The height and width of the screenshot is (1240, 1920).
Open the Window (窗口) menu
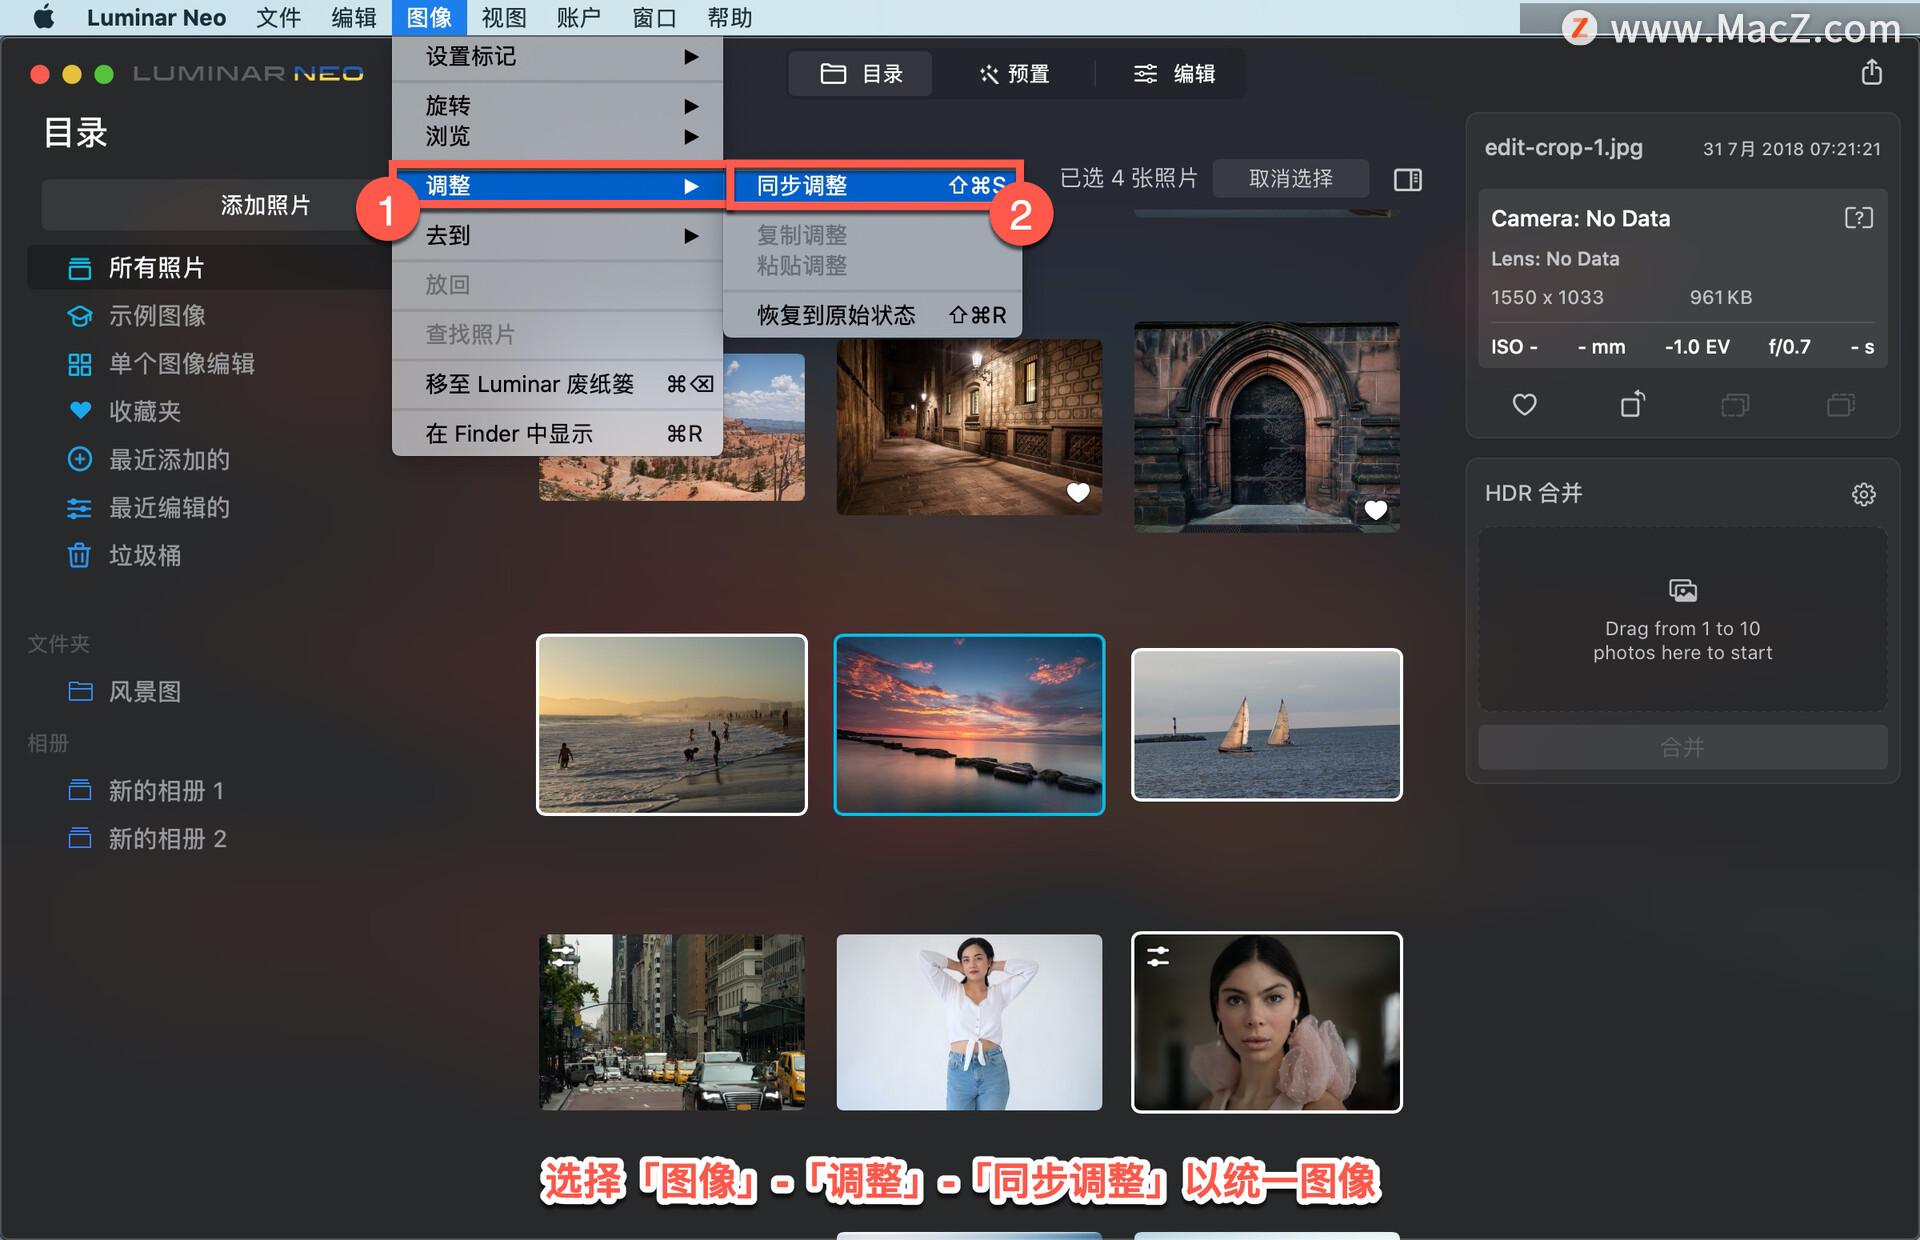(654, 17)
